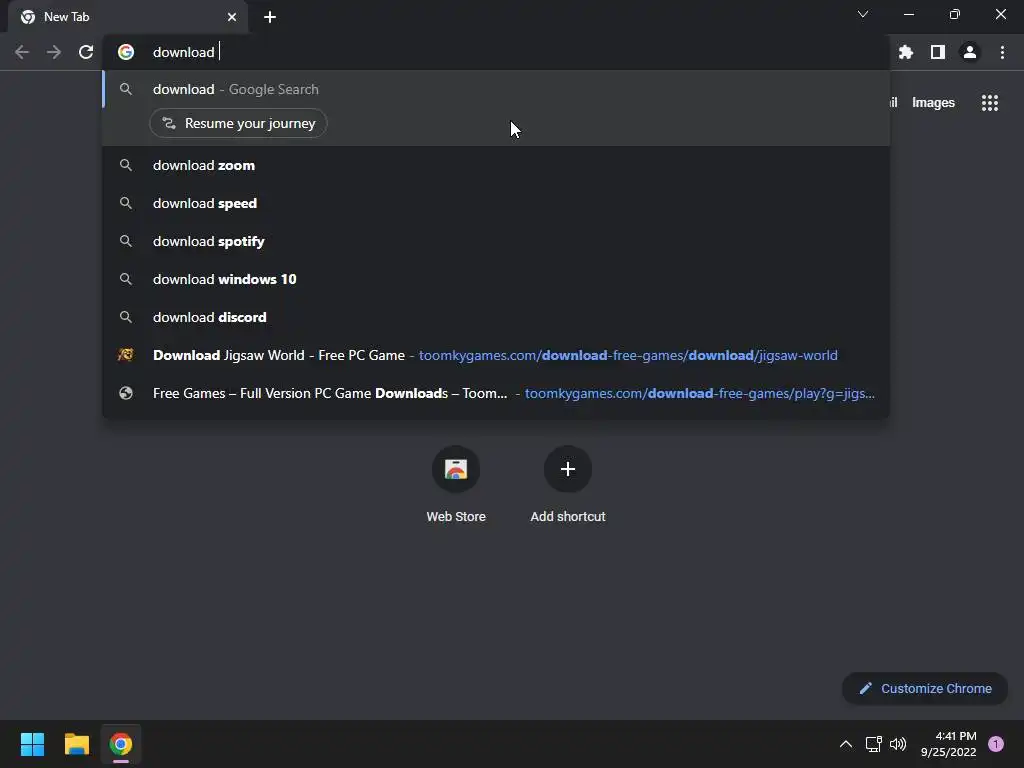Select the 'download discord' suggestion
Screen dimensions: 1024x768
496,317
